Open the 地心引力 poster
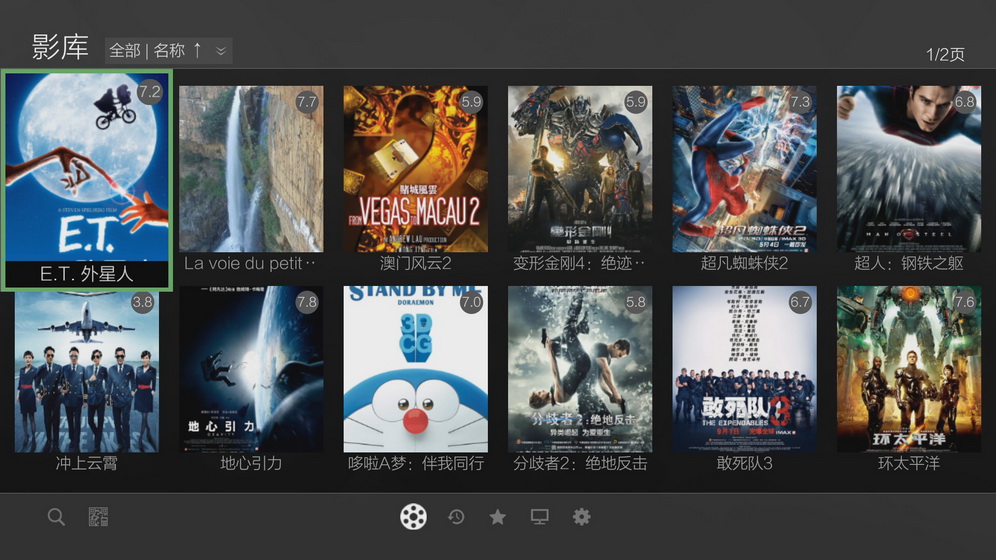This screenshot has width=996, height=560. click(251, 369)
